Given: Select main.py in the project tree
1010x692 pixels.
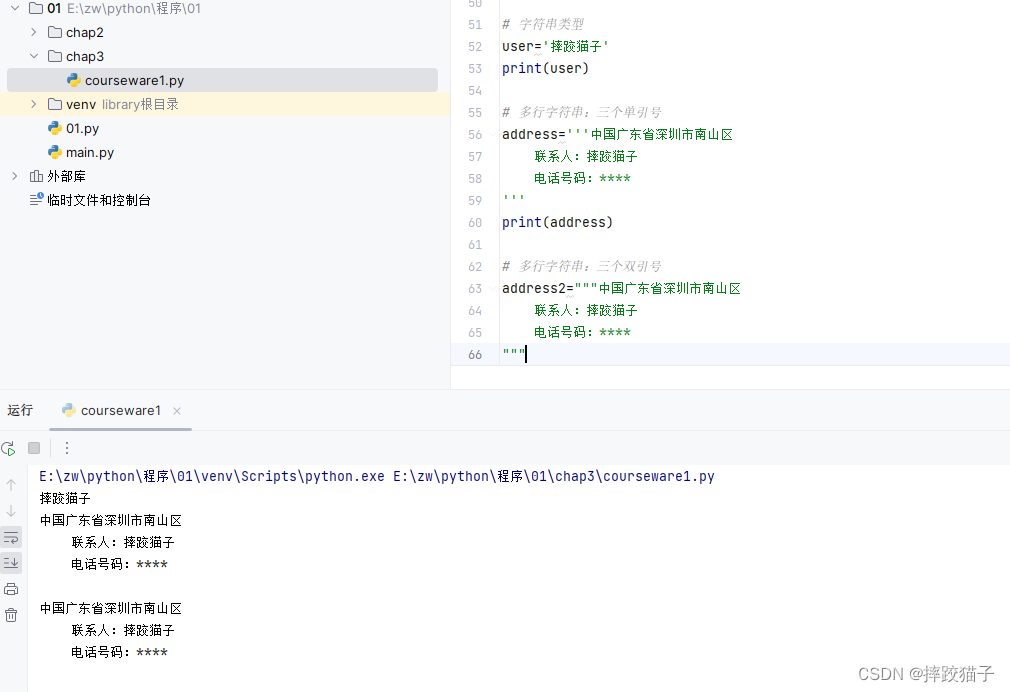Looking at the screenshot, I should point(90,152).
